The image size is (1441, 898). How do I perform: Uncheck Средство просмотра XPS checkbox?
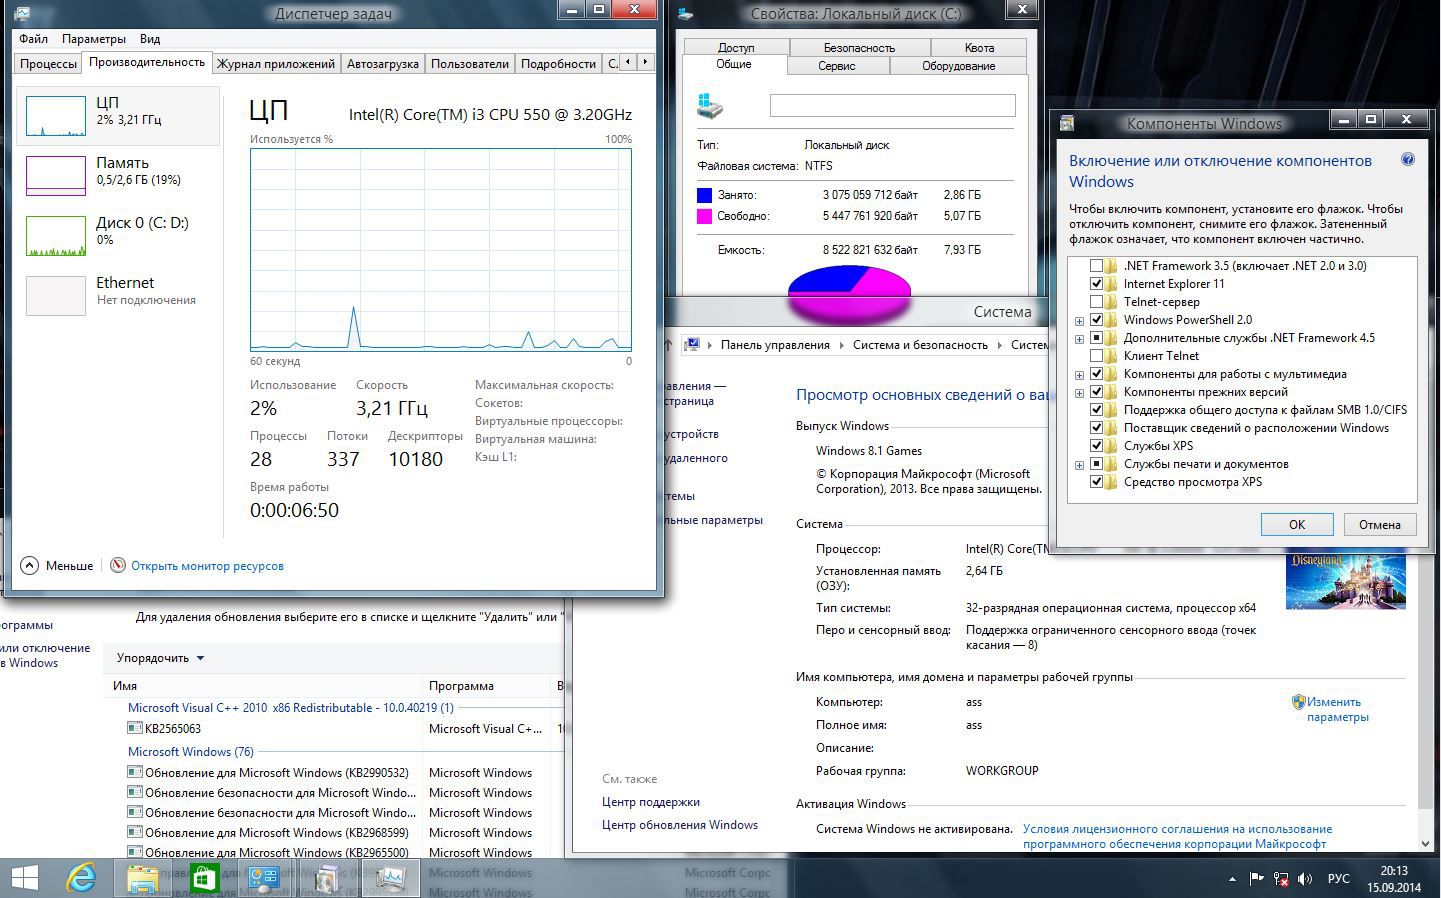(1096, 482)
